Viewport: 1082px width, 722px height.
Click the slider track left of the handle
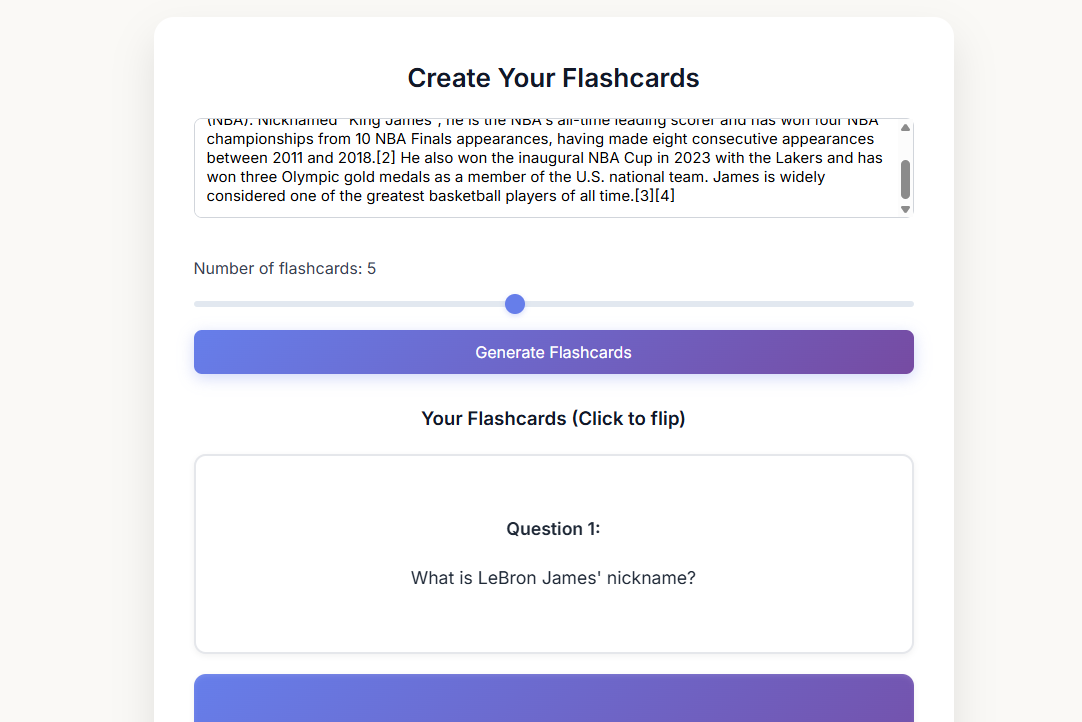pos(350,304)
